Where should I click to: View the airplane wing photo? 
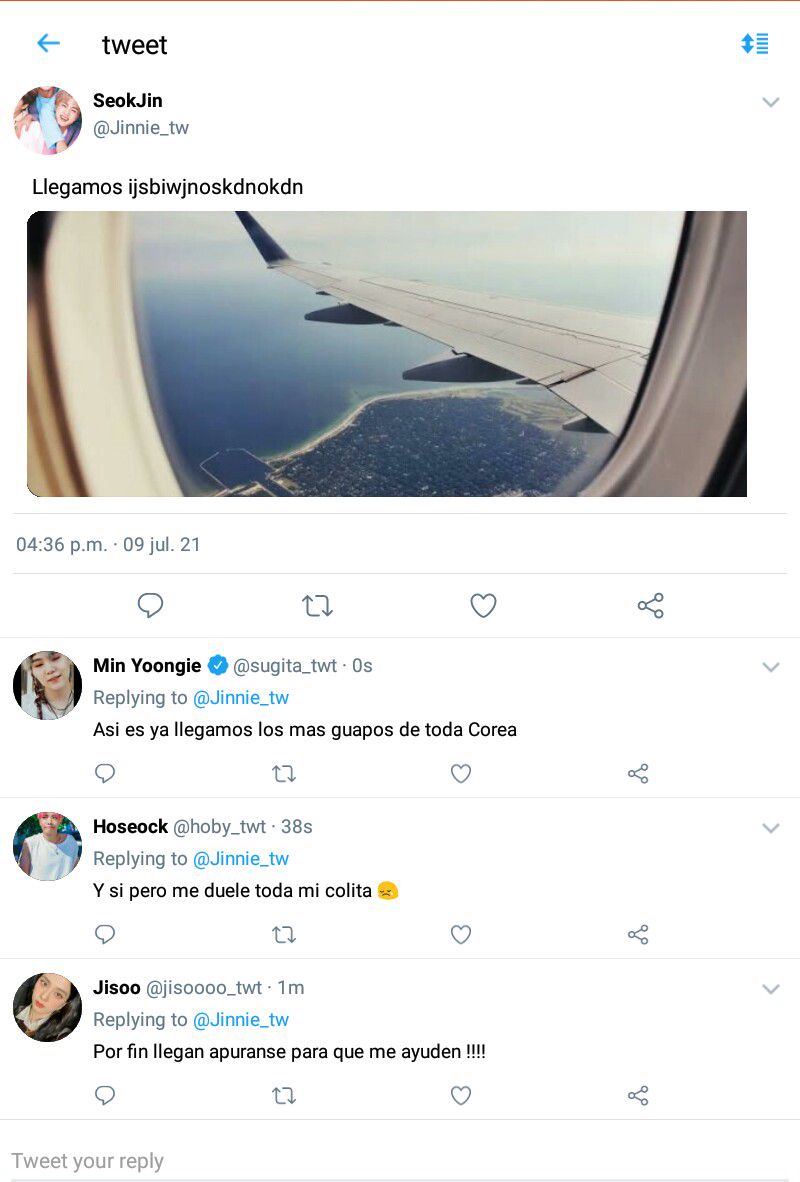[x=387, y=354]
